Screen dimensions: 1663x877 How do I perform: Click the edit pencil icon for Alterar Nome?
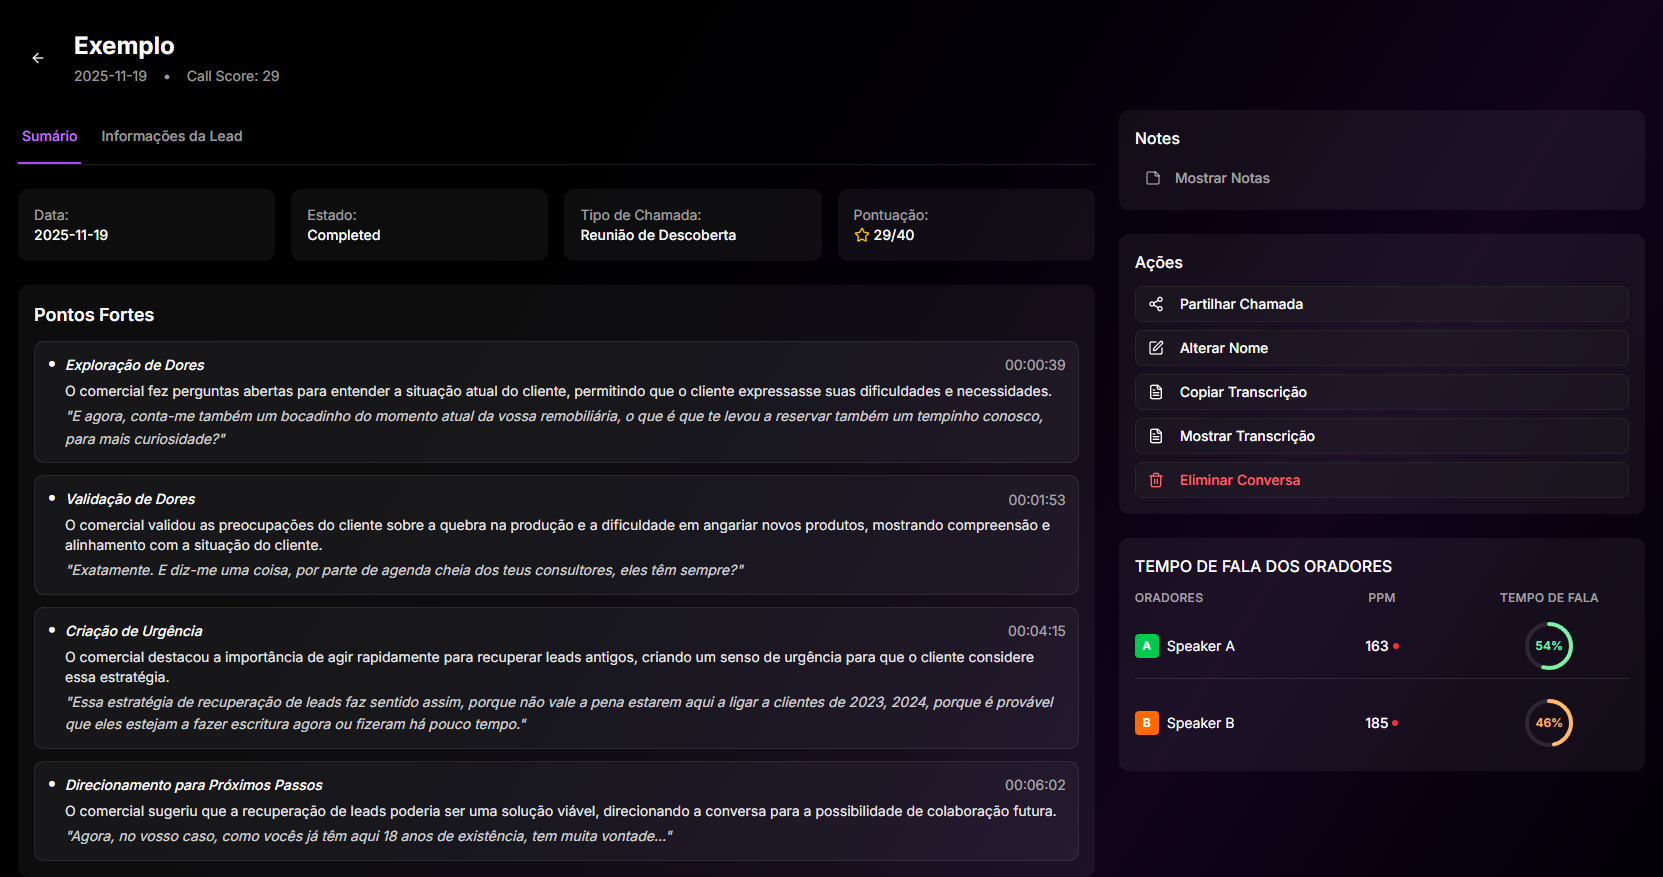tap(1156, 348)
